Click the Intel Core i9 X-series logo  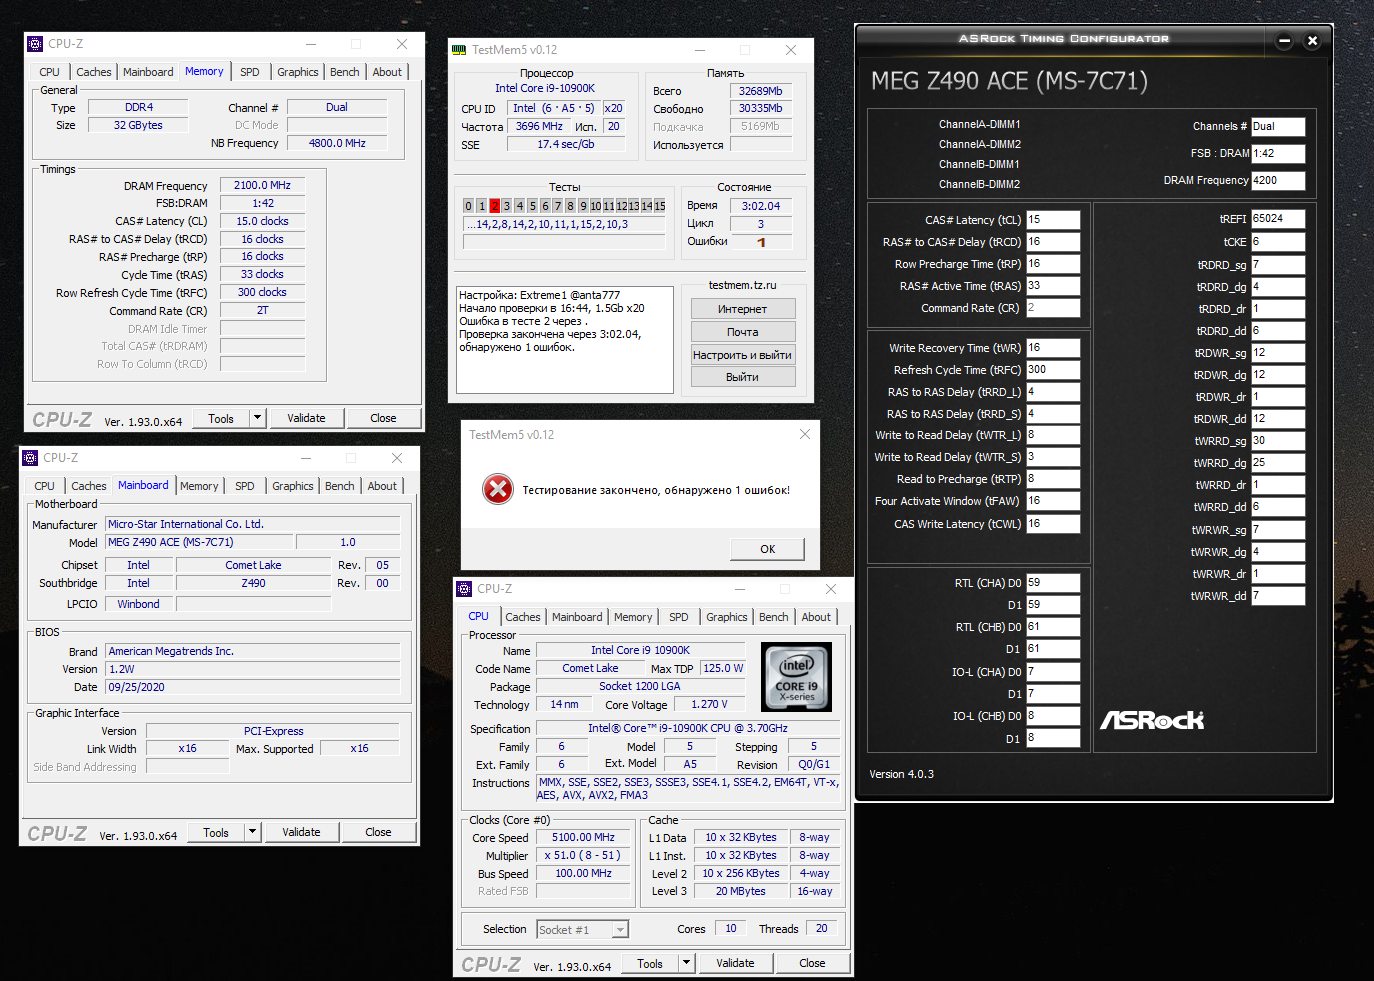coord(797,678)
